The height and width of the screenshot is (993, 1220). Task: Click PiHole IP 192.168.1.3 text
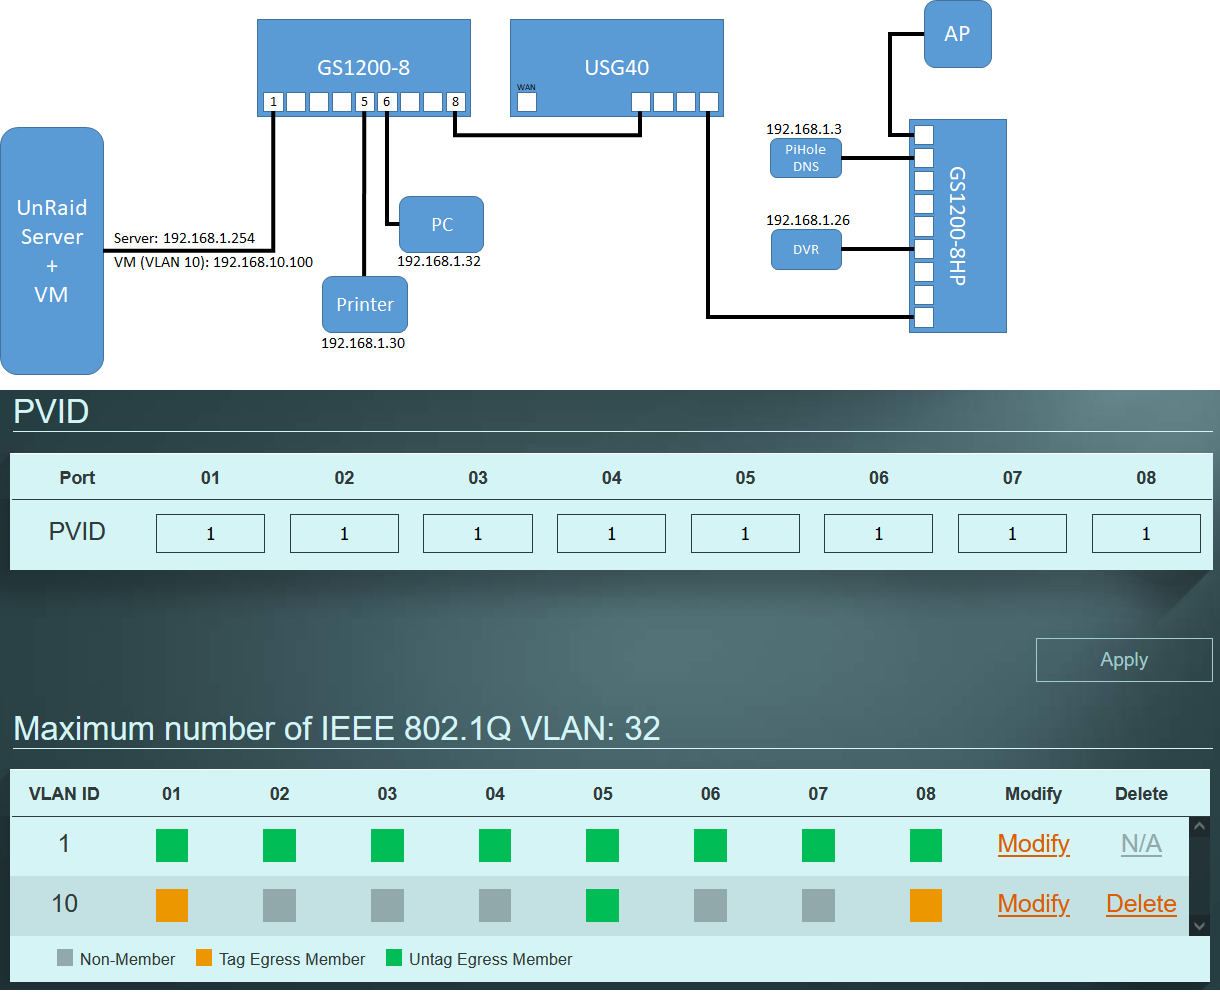804,129
